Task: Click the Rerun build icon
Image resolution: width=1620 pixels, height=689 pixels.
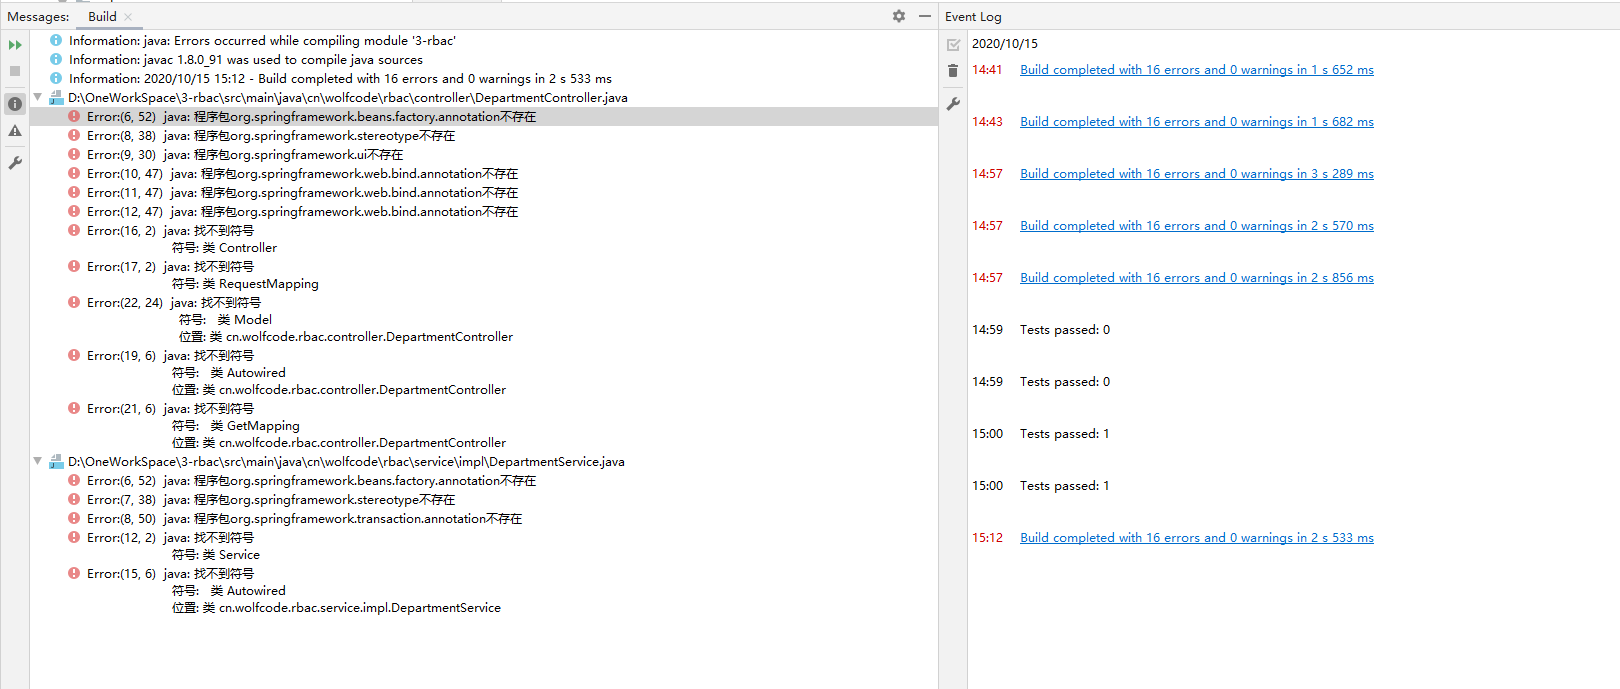Action: (x=15, y=45)
